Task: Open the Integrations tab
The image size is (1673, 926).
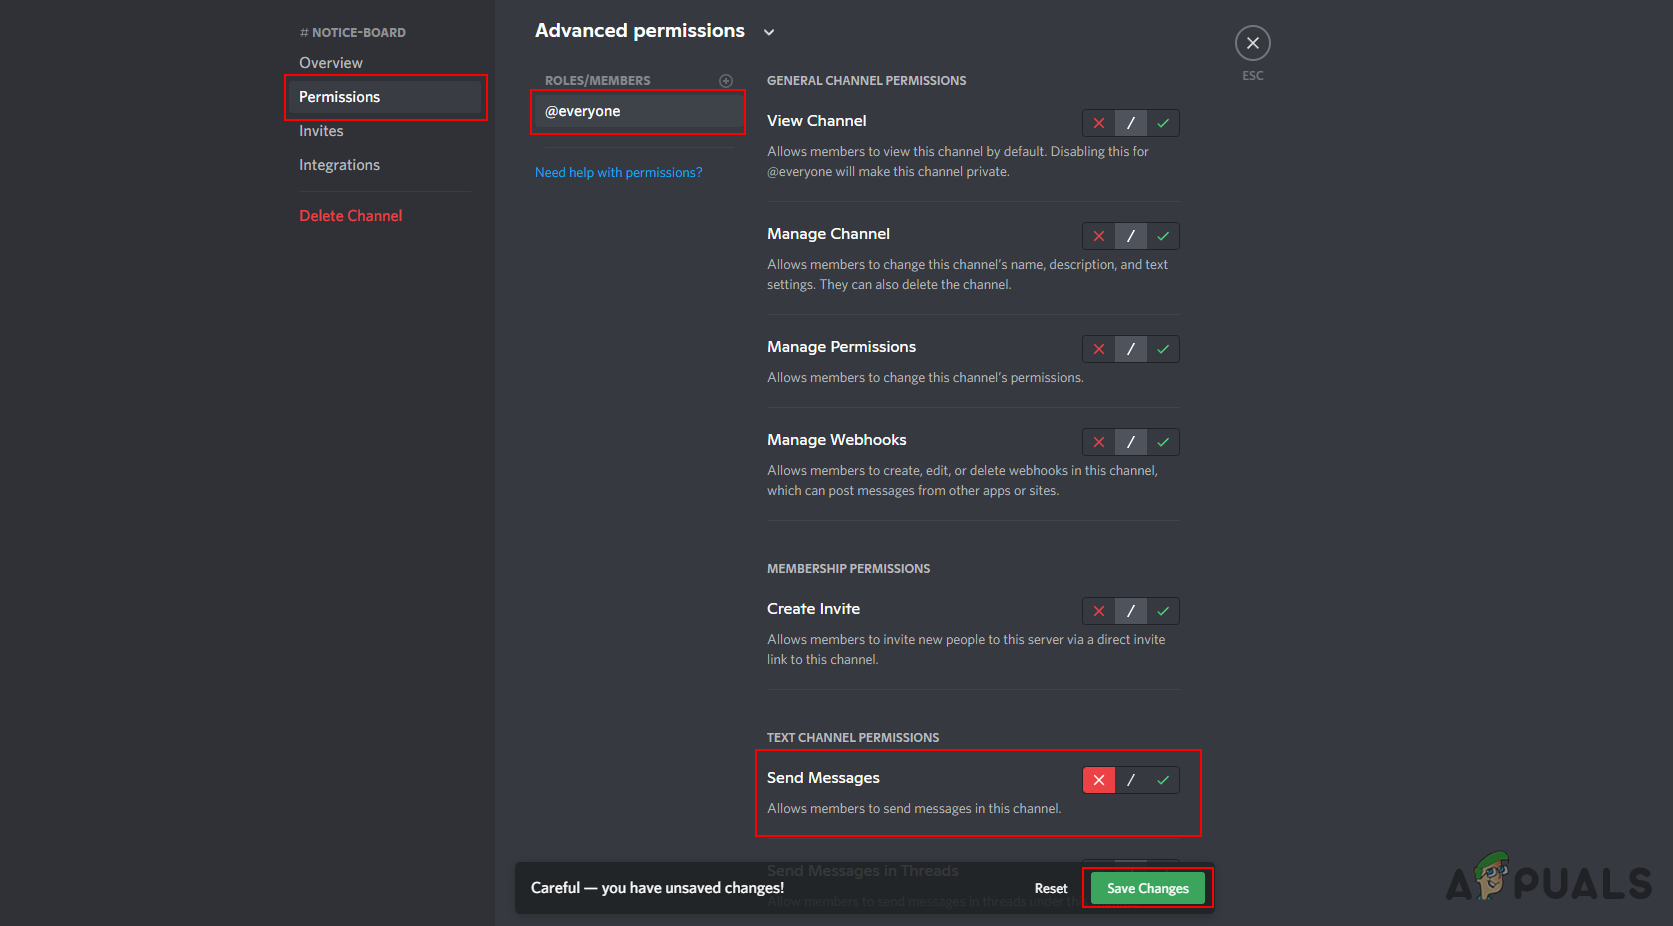Action: pyautogui.click(x=339, y=165)
